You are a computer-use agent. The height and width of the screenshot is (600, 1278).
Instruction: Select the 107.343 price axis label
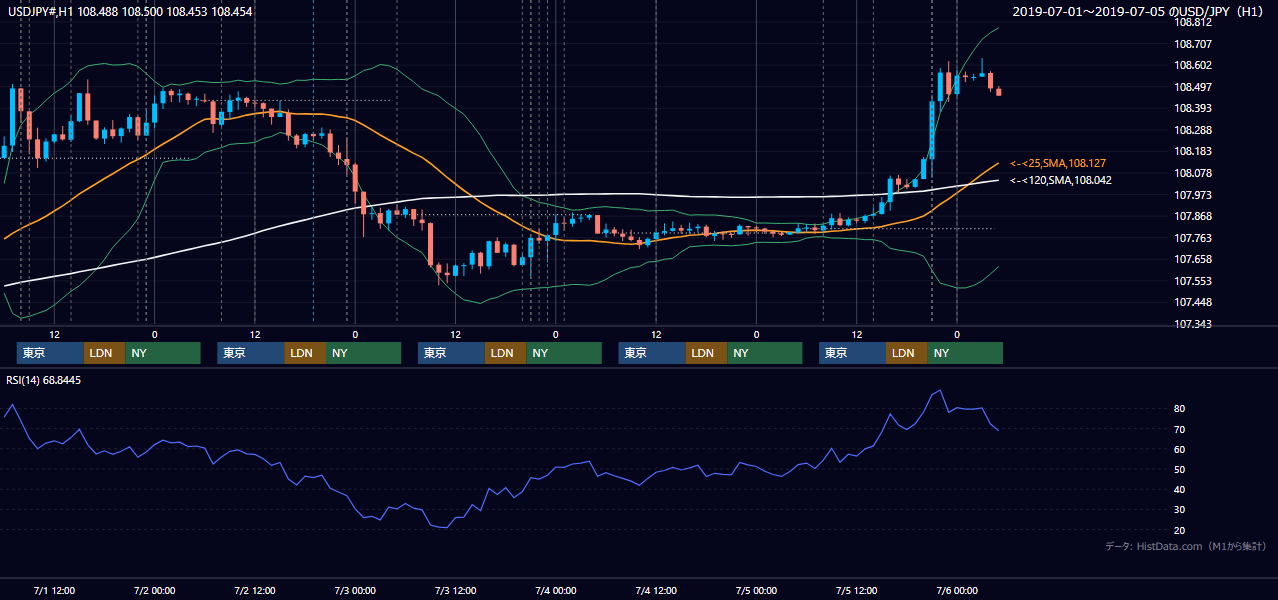point(1193,324)
